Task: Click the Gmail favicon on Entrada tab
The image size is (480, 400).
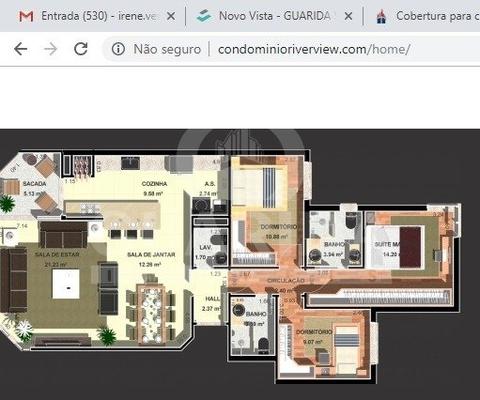Action: click(x=26, y=16)
